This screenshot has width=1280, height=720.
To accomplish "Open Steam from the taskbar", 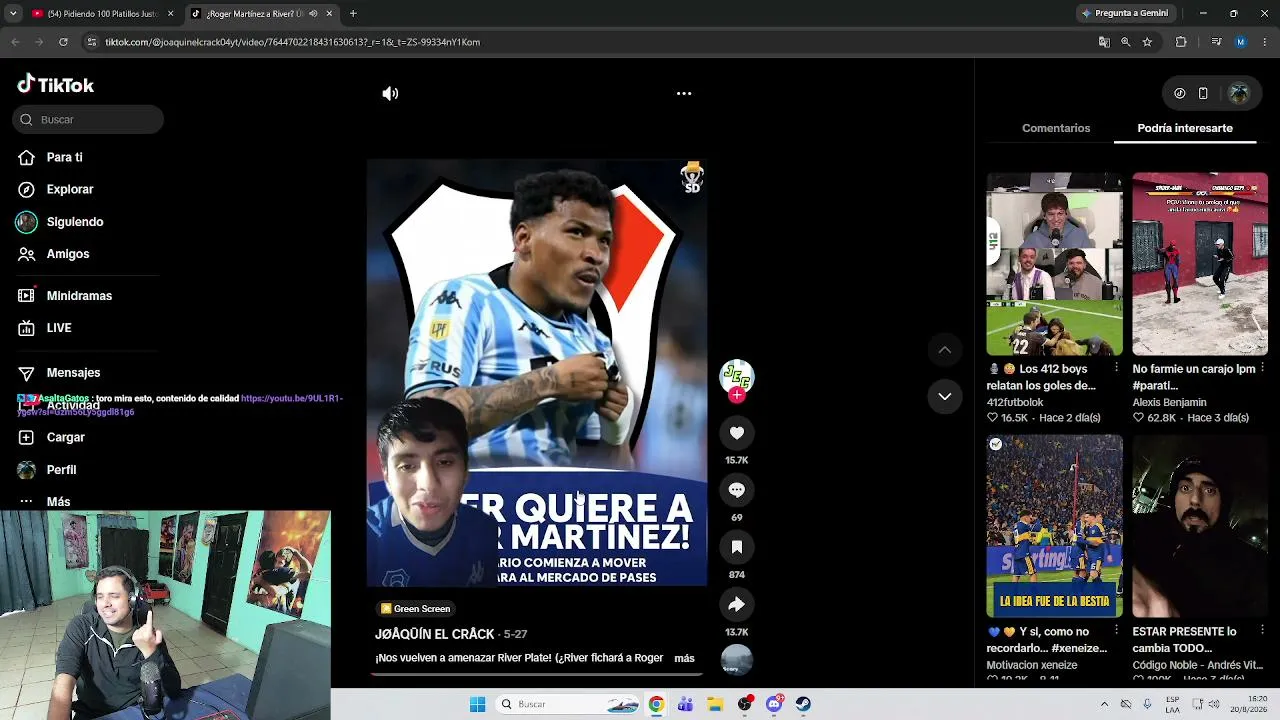I will (x=803, y=704).
